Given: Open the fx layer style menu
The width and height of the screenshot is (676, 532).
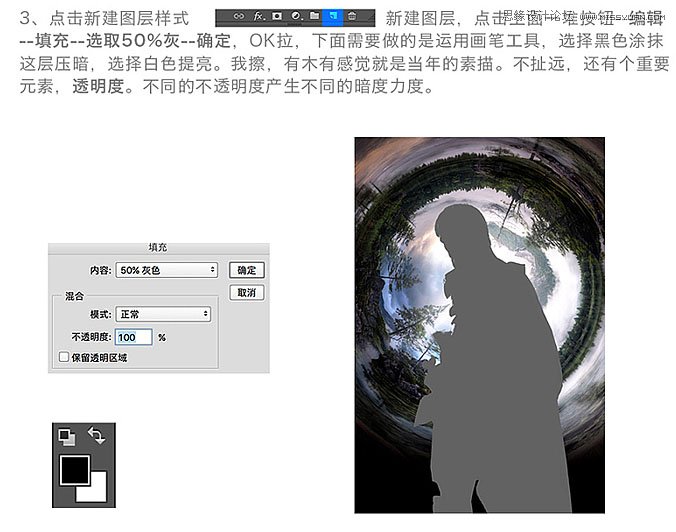Looking at the screenshot, I should pyautogui.click(x=259, y=16).
